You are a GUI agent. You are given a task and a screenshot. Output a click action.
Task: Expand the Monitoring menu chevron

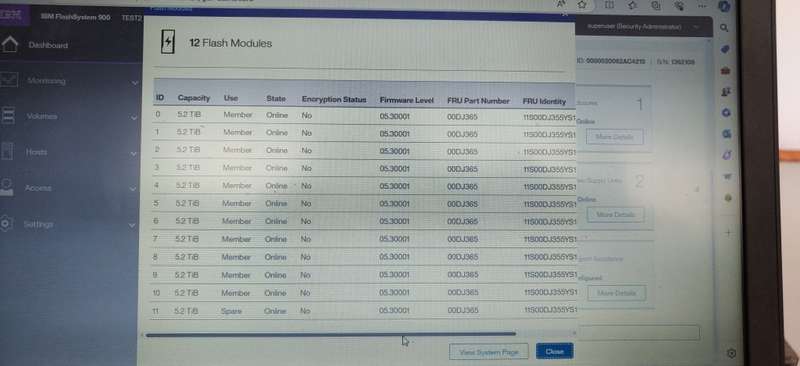(x=135, y=82)
